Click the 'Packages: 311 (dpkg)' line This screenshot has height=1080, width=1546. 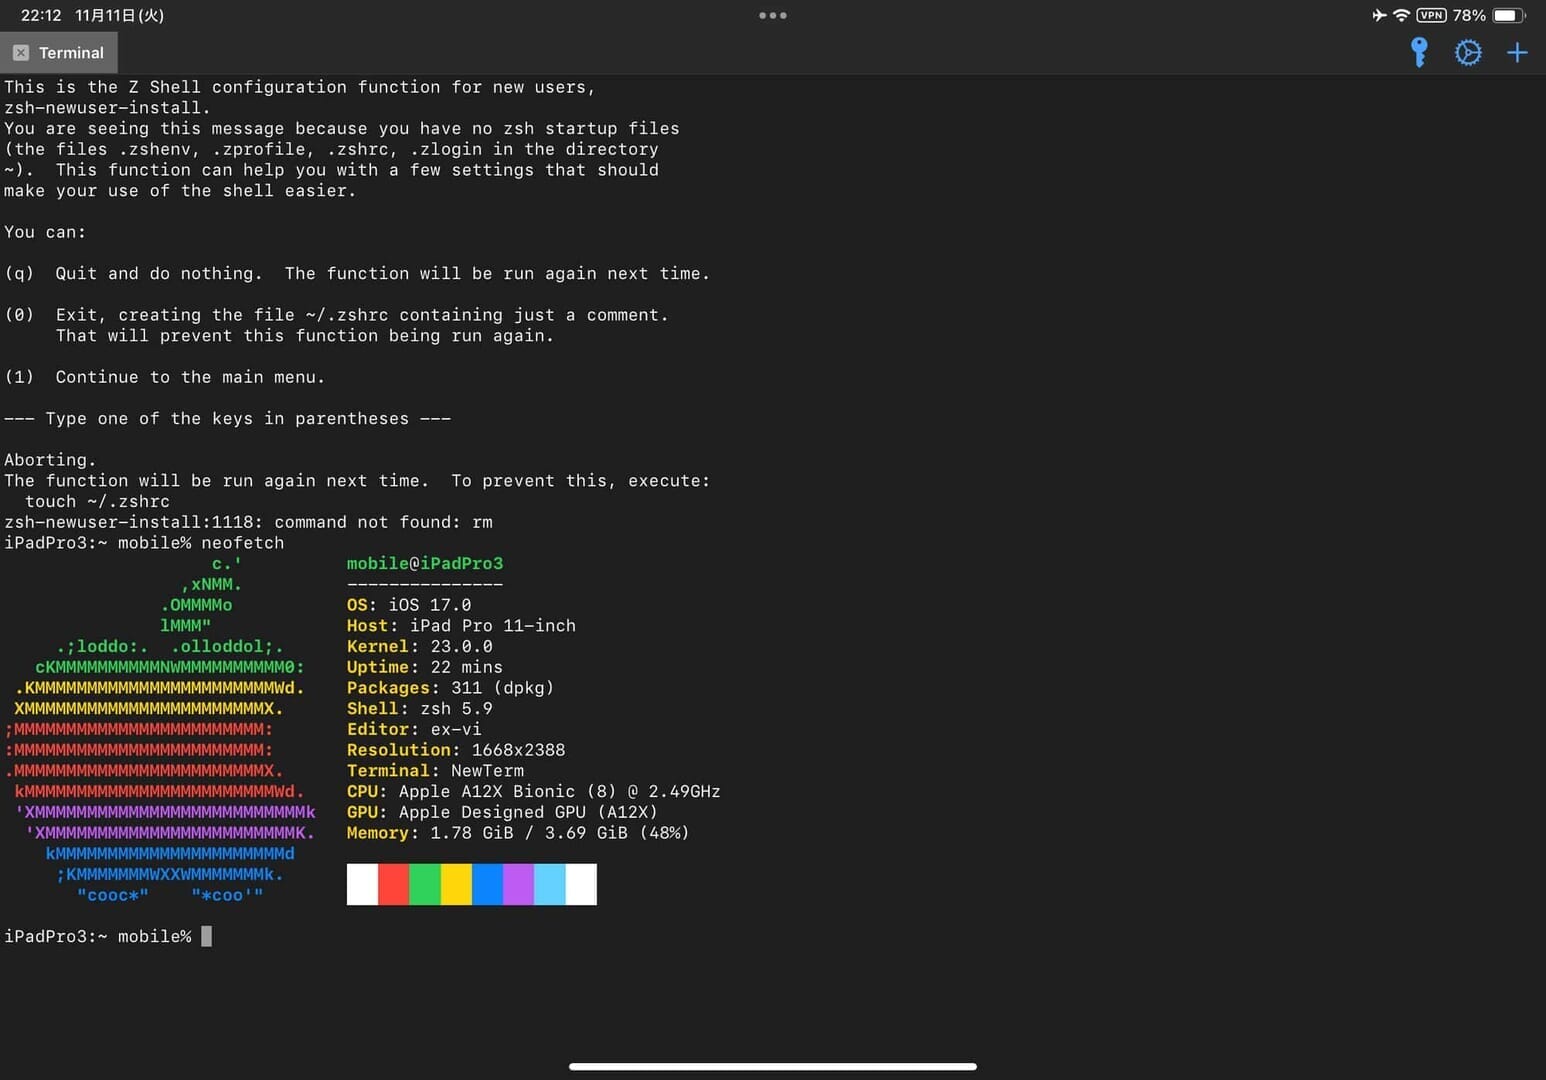pos(450,688)
